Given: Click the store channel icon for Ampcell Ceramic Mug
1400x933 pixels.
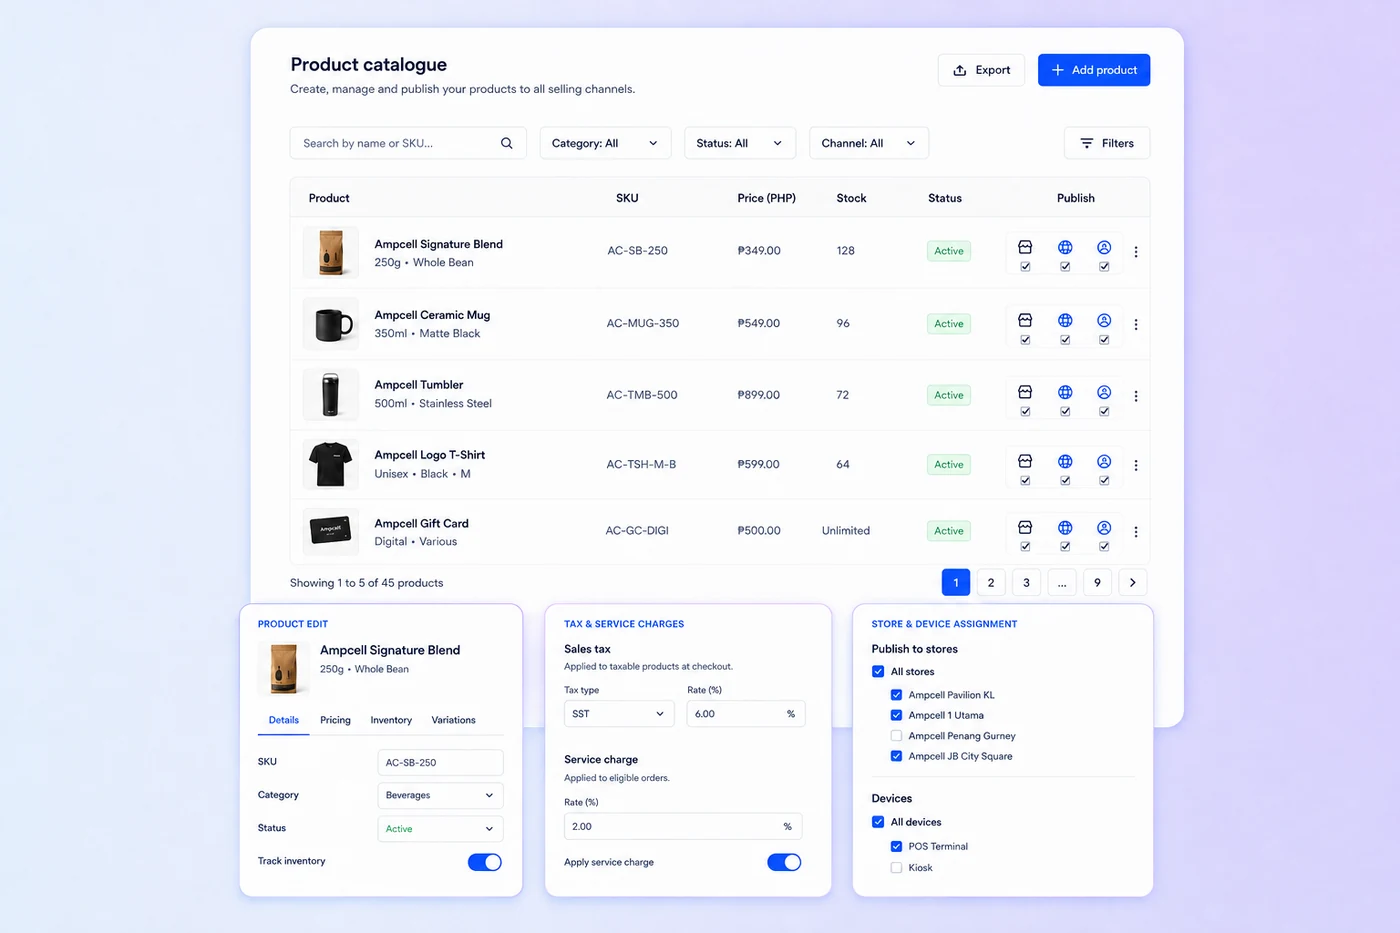Looking at the screenshot, I should tap(1025, 320).
